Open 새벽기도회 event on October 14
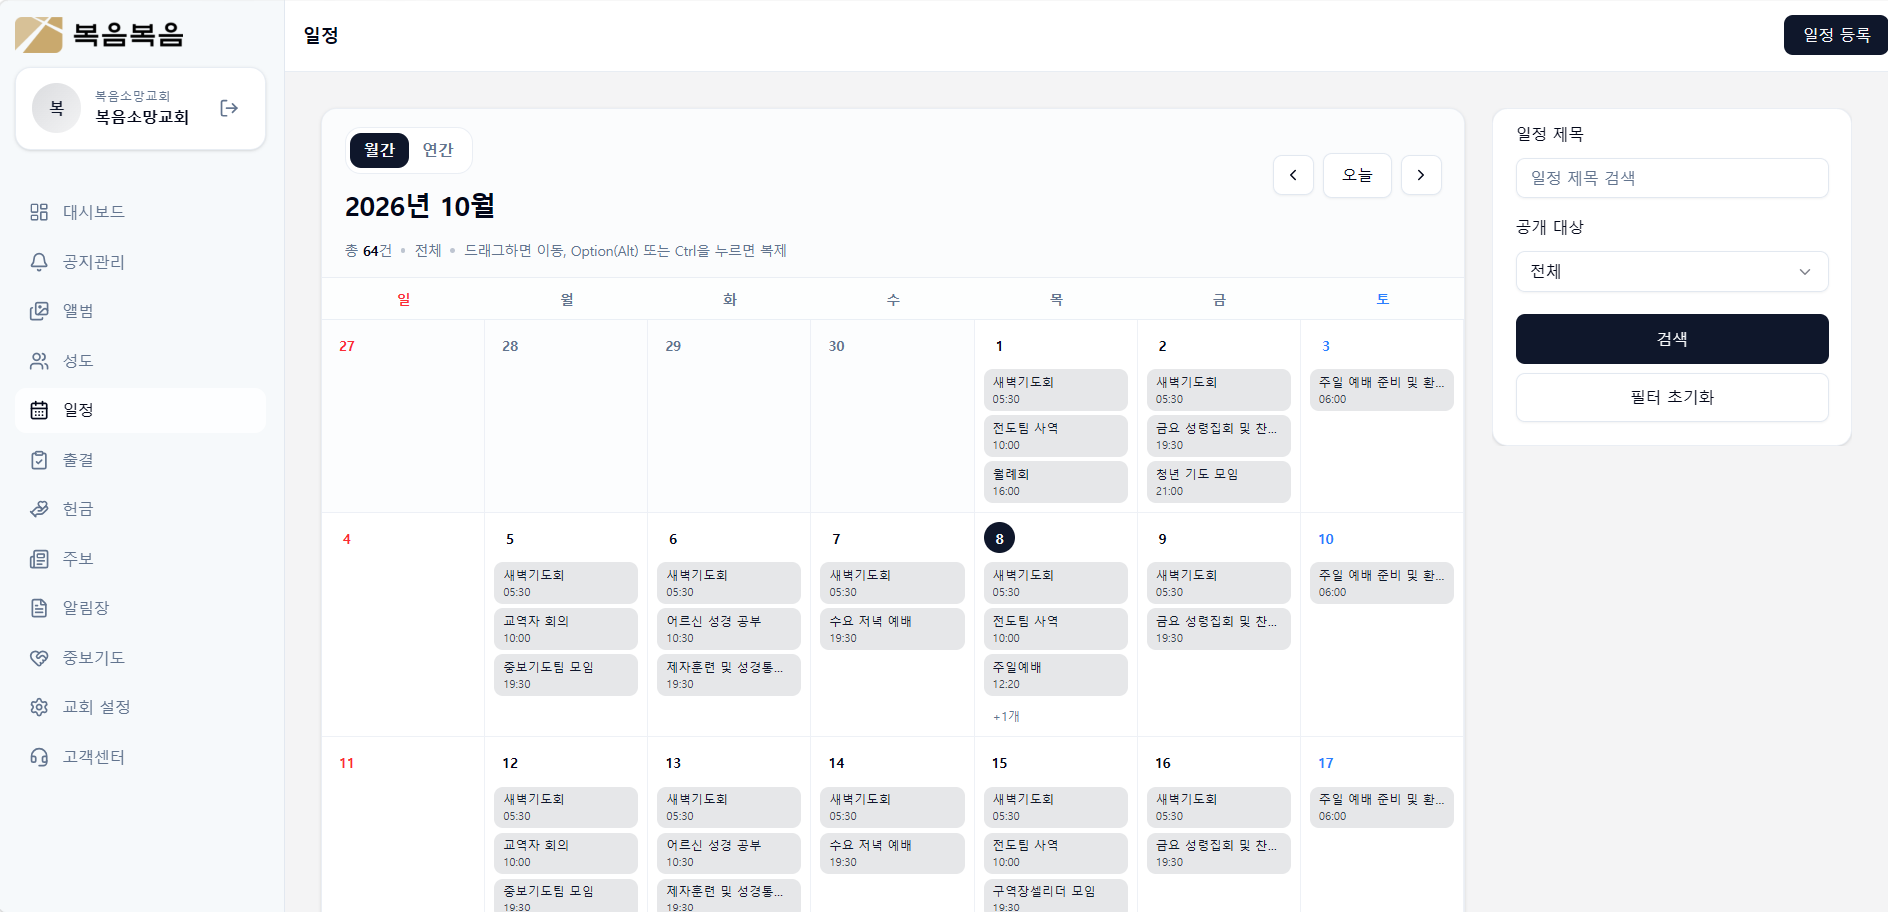The width and height of the screenshot is (1888, 912). [x=892, y=807]
